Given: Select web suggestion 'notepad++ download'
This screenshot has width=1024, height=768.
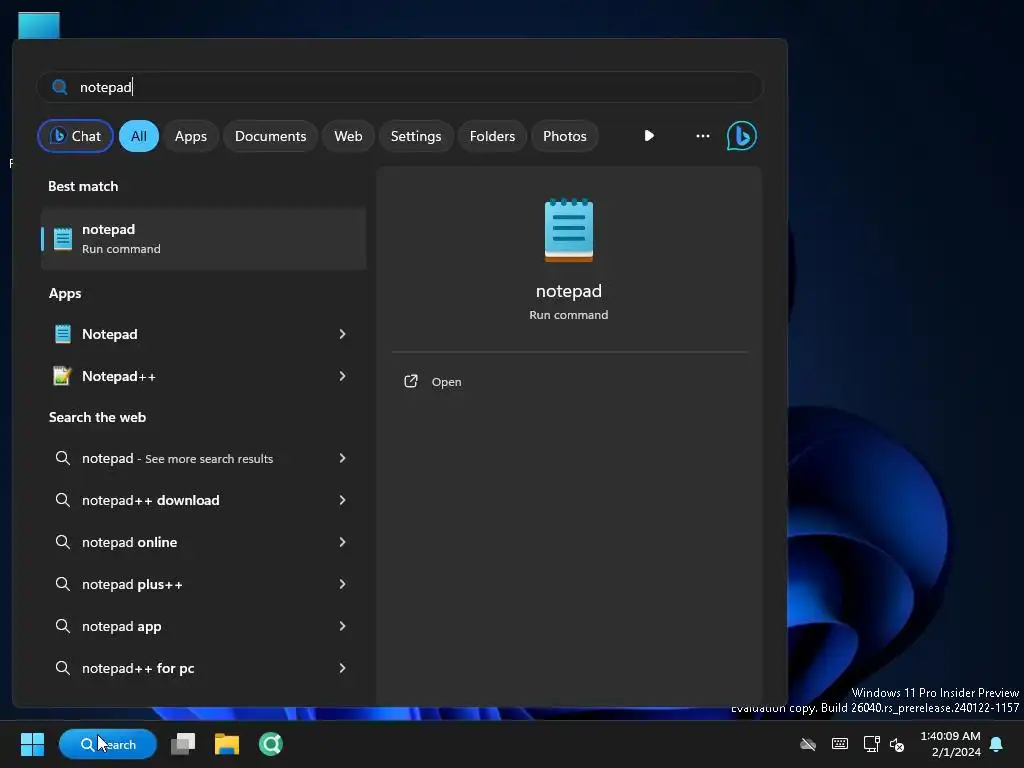Looking at the screenshot, I should coord(203,500).
